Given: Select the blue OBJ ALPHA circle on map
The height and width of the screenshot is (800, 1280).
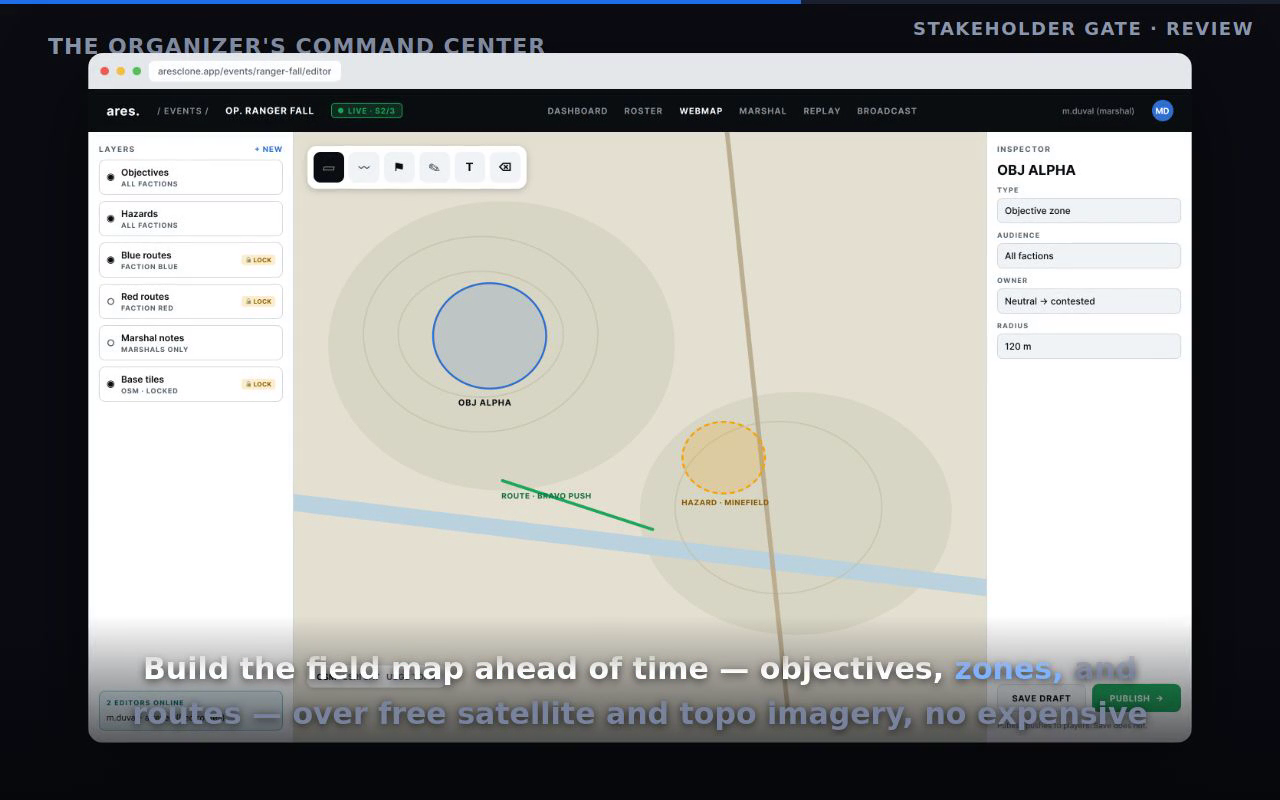Looking at the screenshot, I should (490, 336).
